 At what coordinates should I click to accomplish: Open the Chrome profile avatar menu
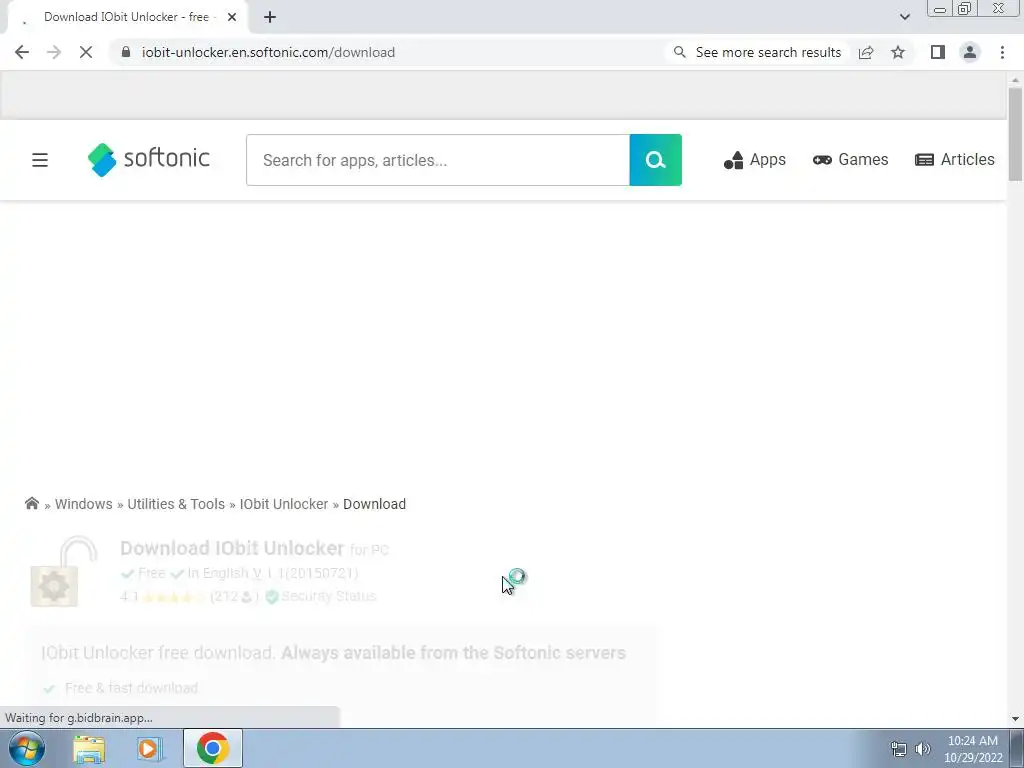(970, 52)
